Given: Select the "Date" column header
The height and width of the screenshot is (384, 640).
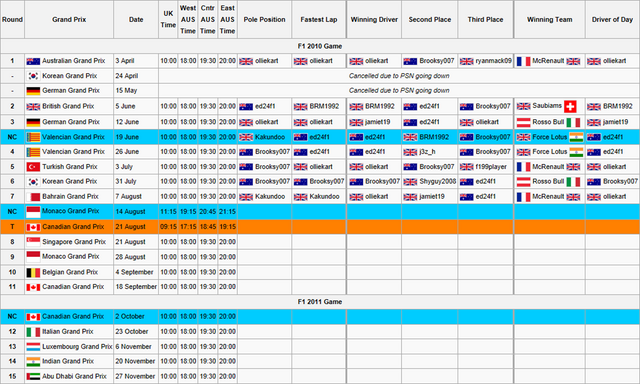Looking at the screenshot, I should coord(136,20).
